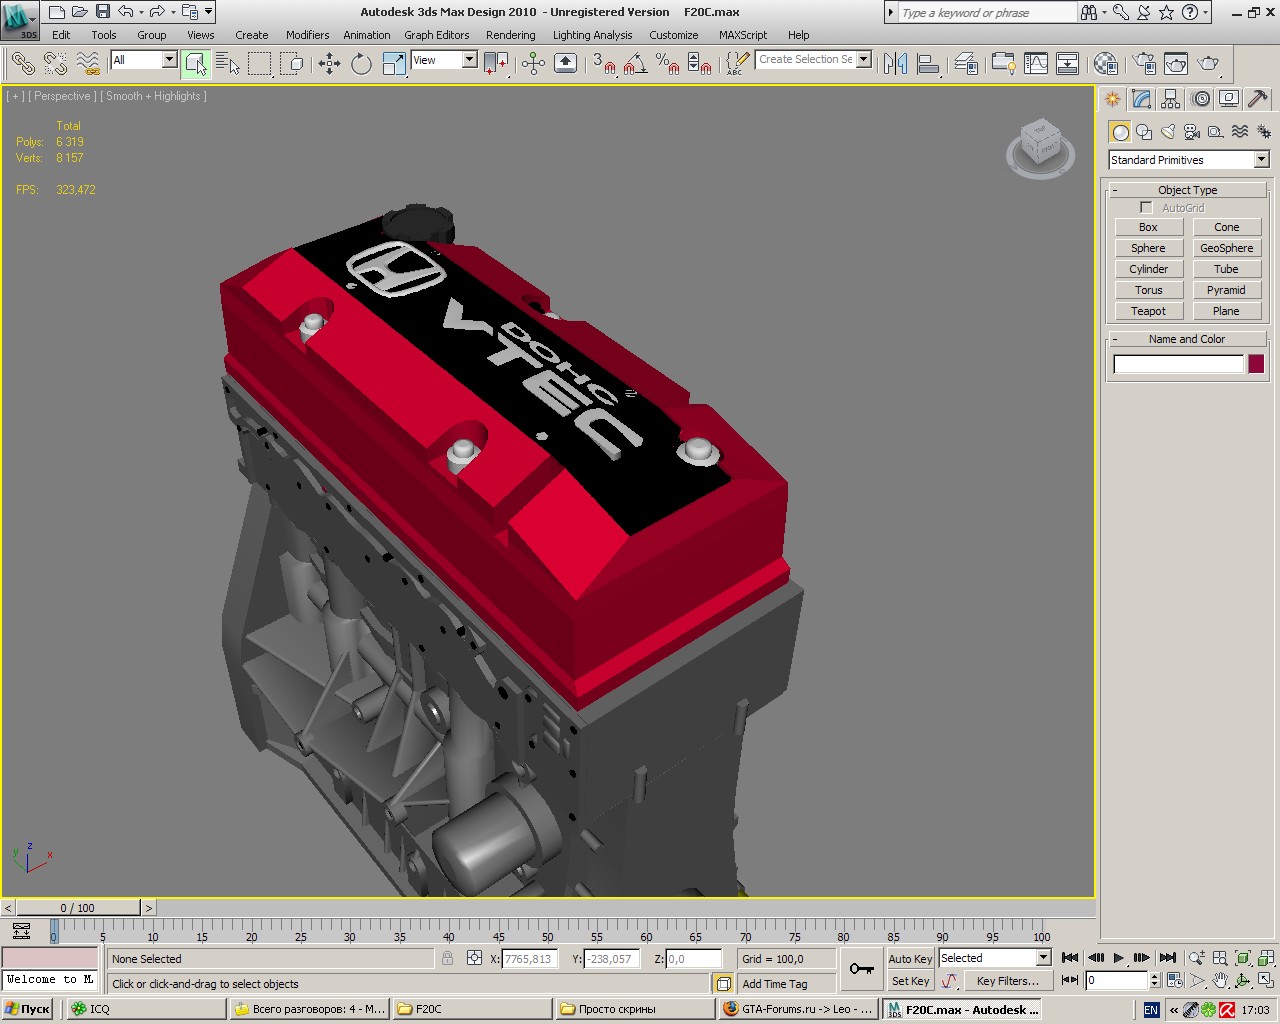
Task: Activate the Select Object tool
Action: tap(196, 64)
